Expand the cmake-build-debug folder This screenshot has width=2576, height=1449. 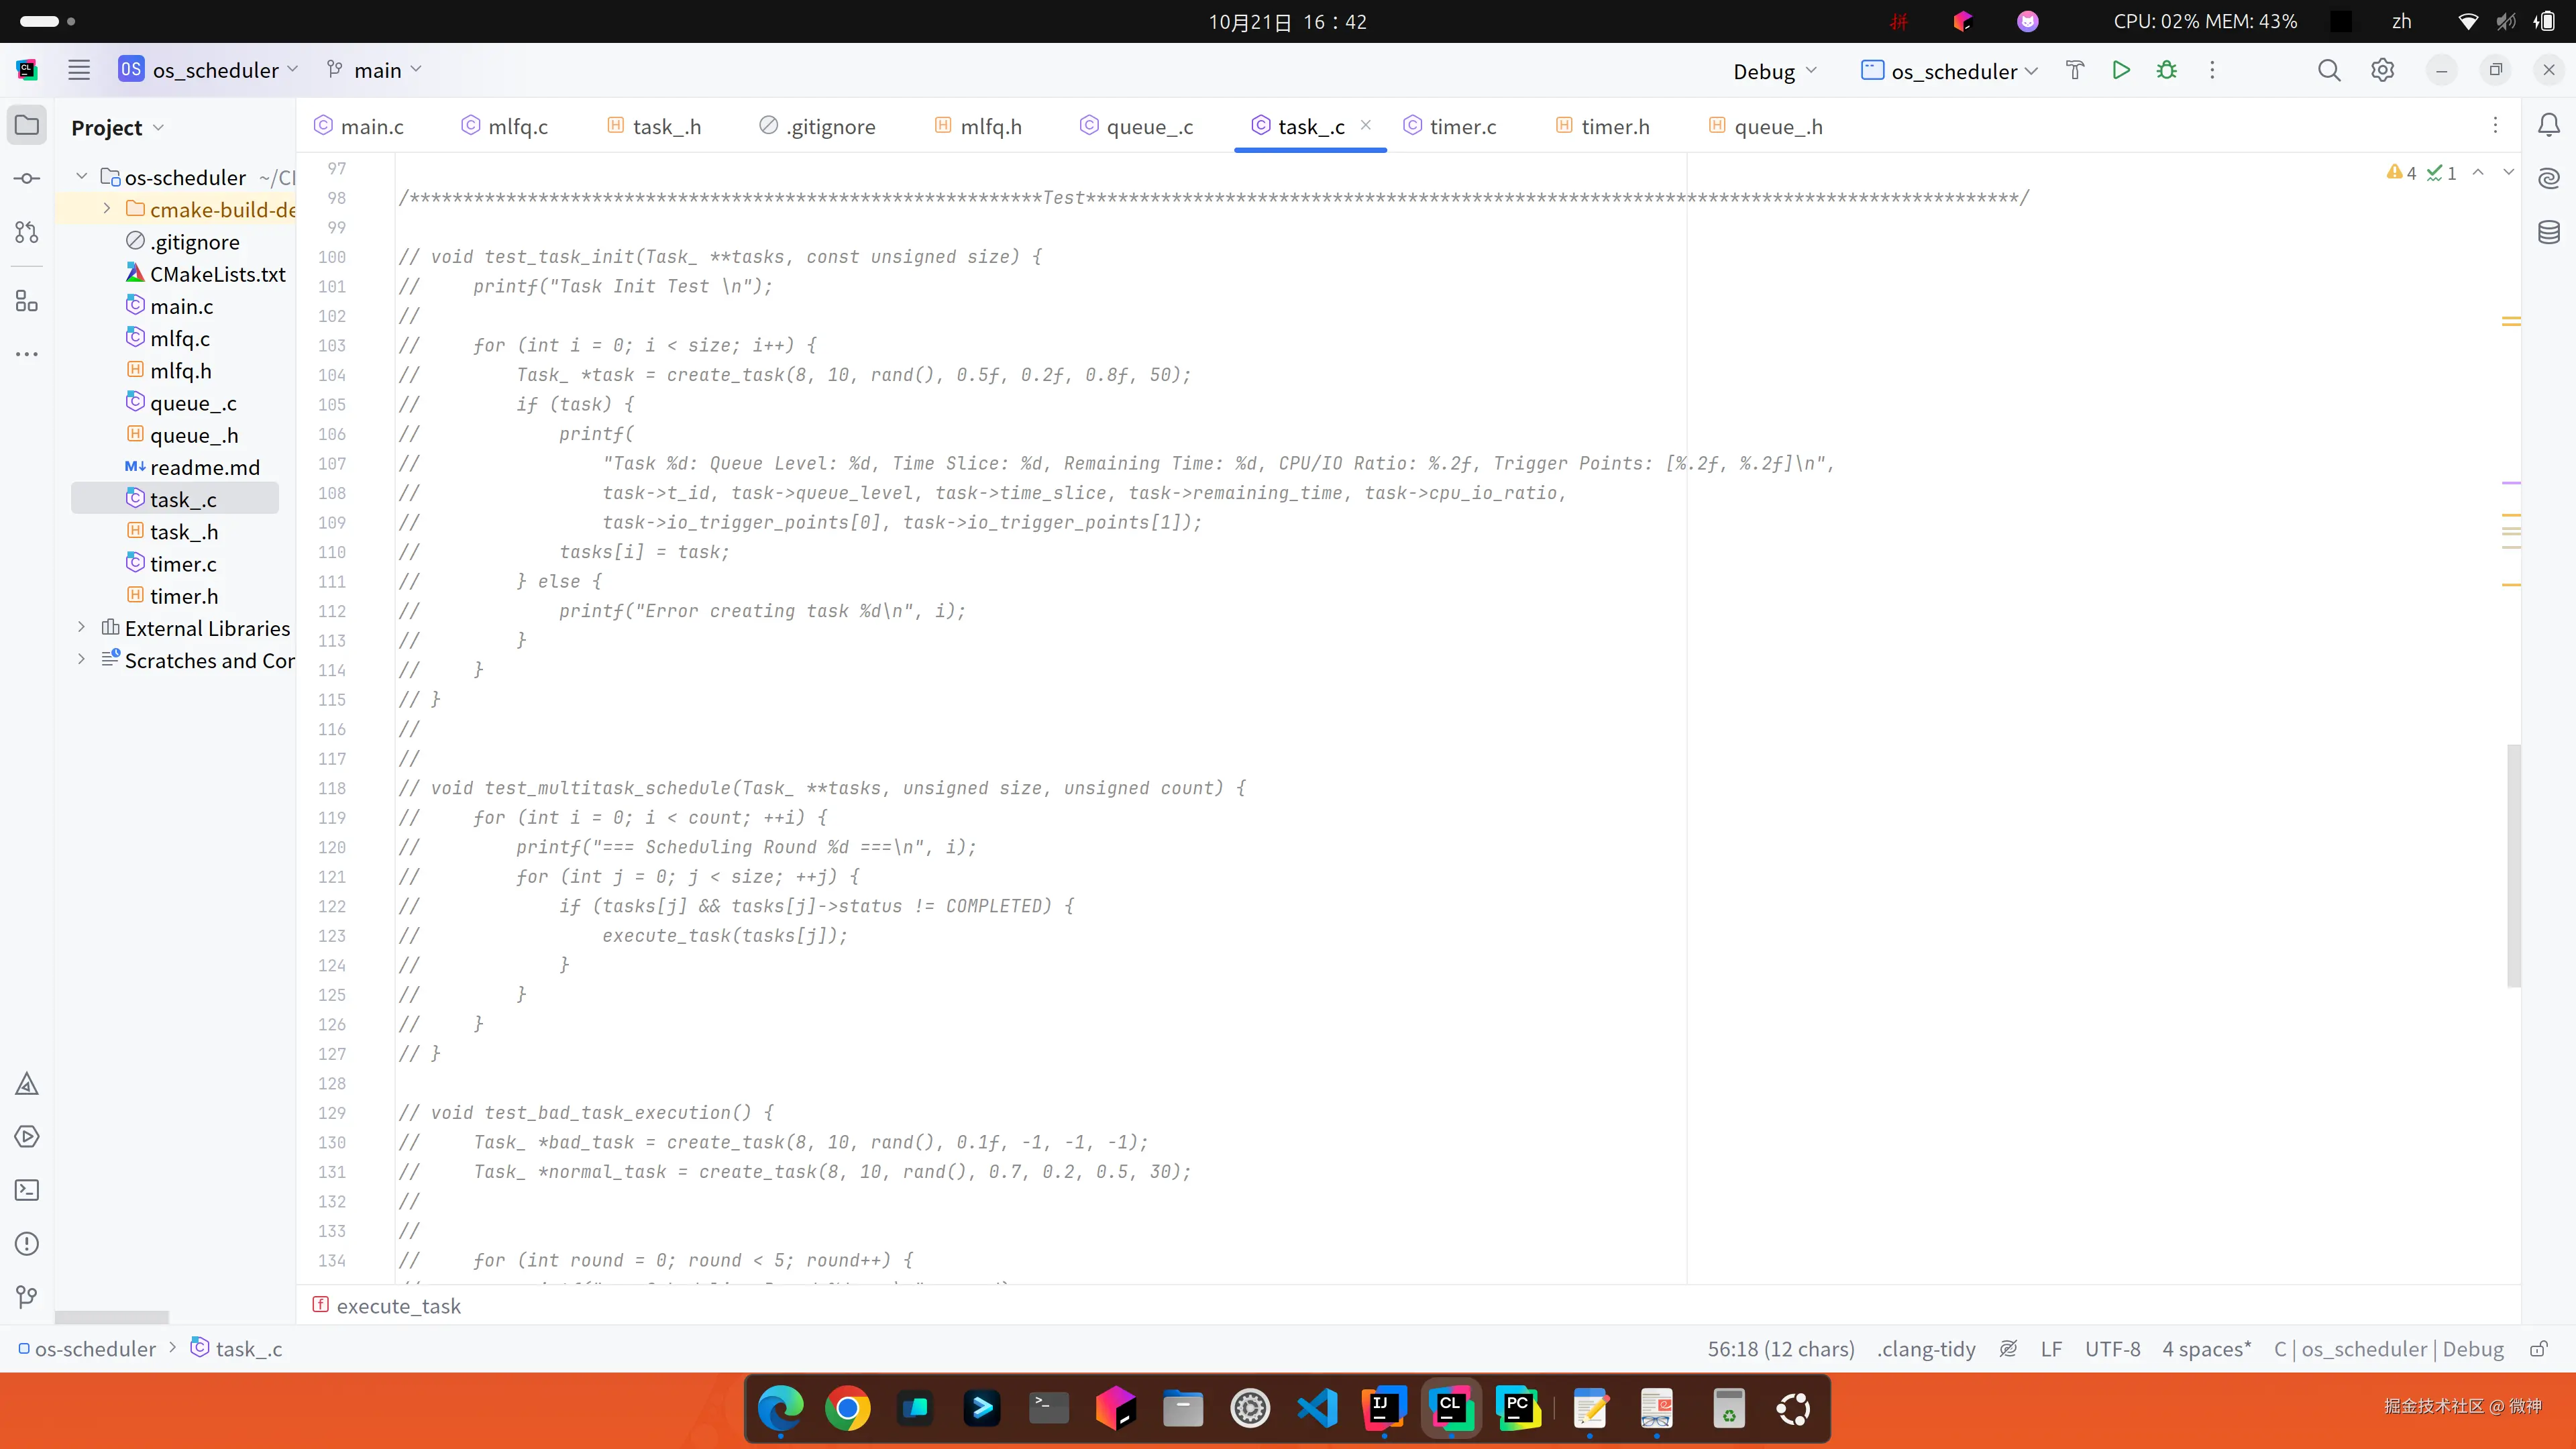point(107,209)
